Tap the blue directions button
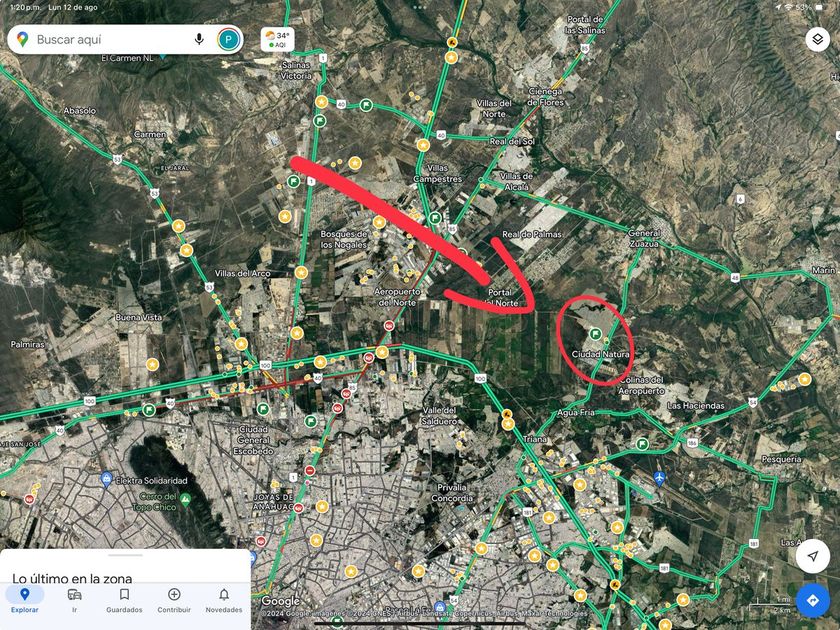This screenshot has width=840, height=630. (813, 600)
